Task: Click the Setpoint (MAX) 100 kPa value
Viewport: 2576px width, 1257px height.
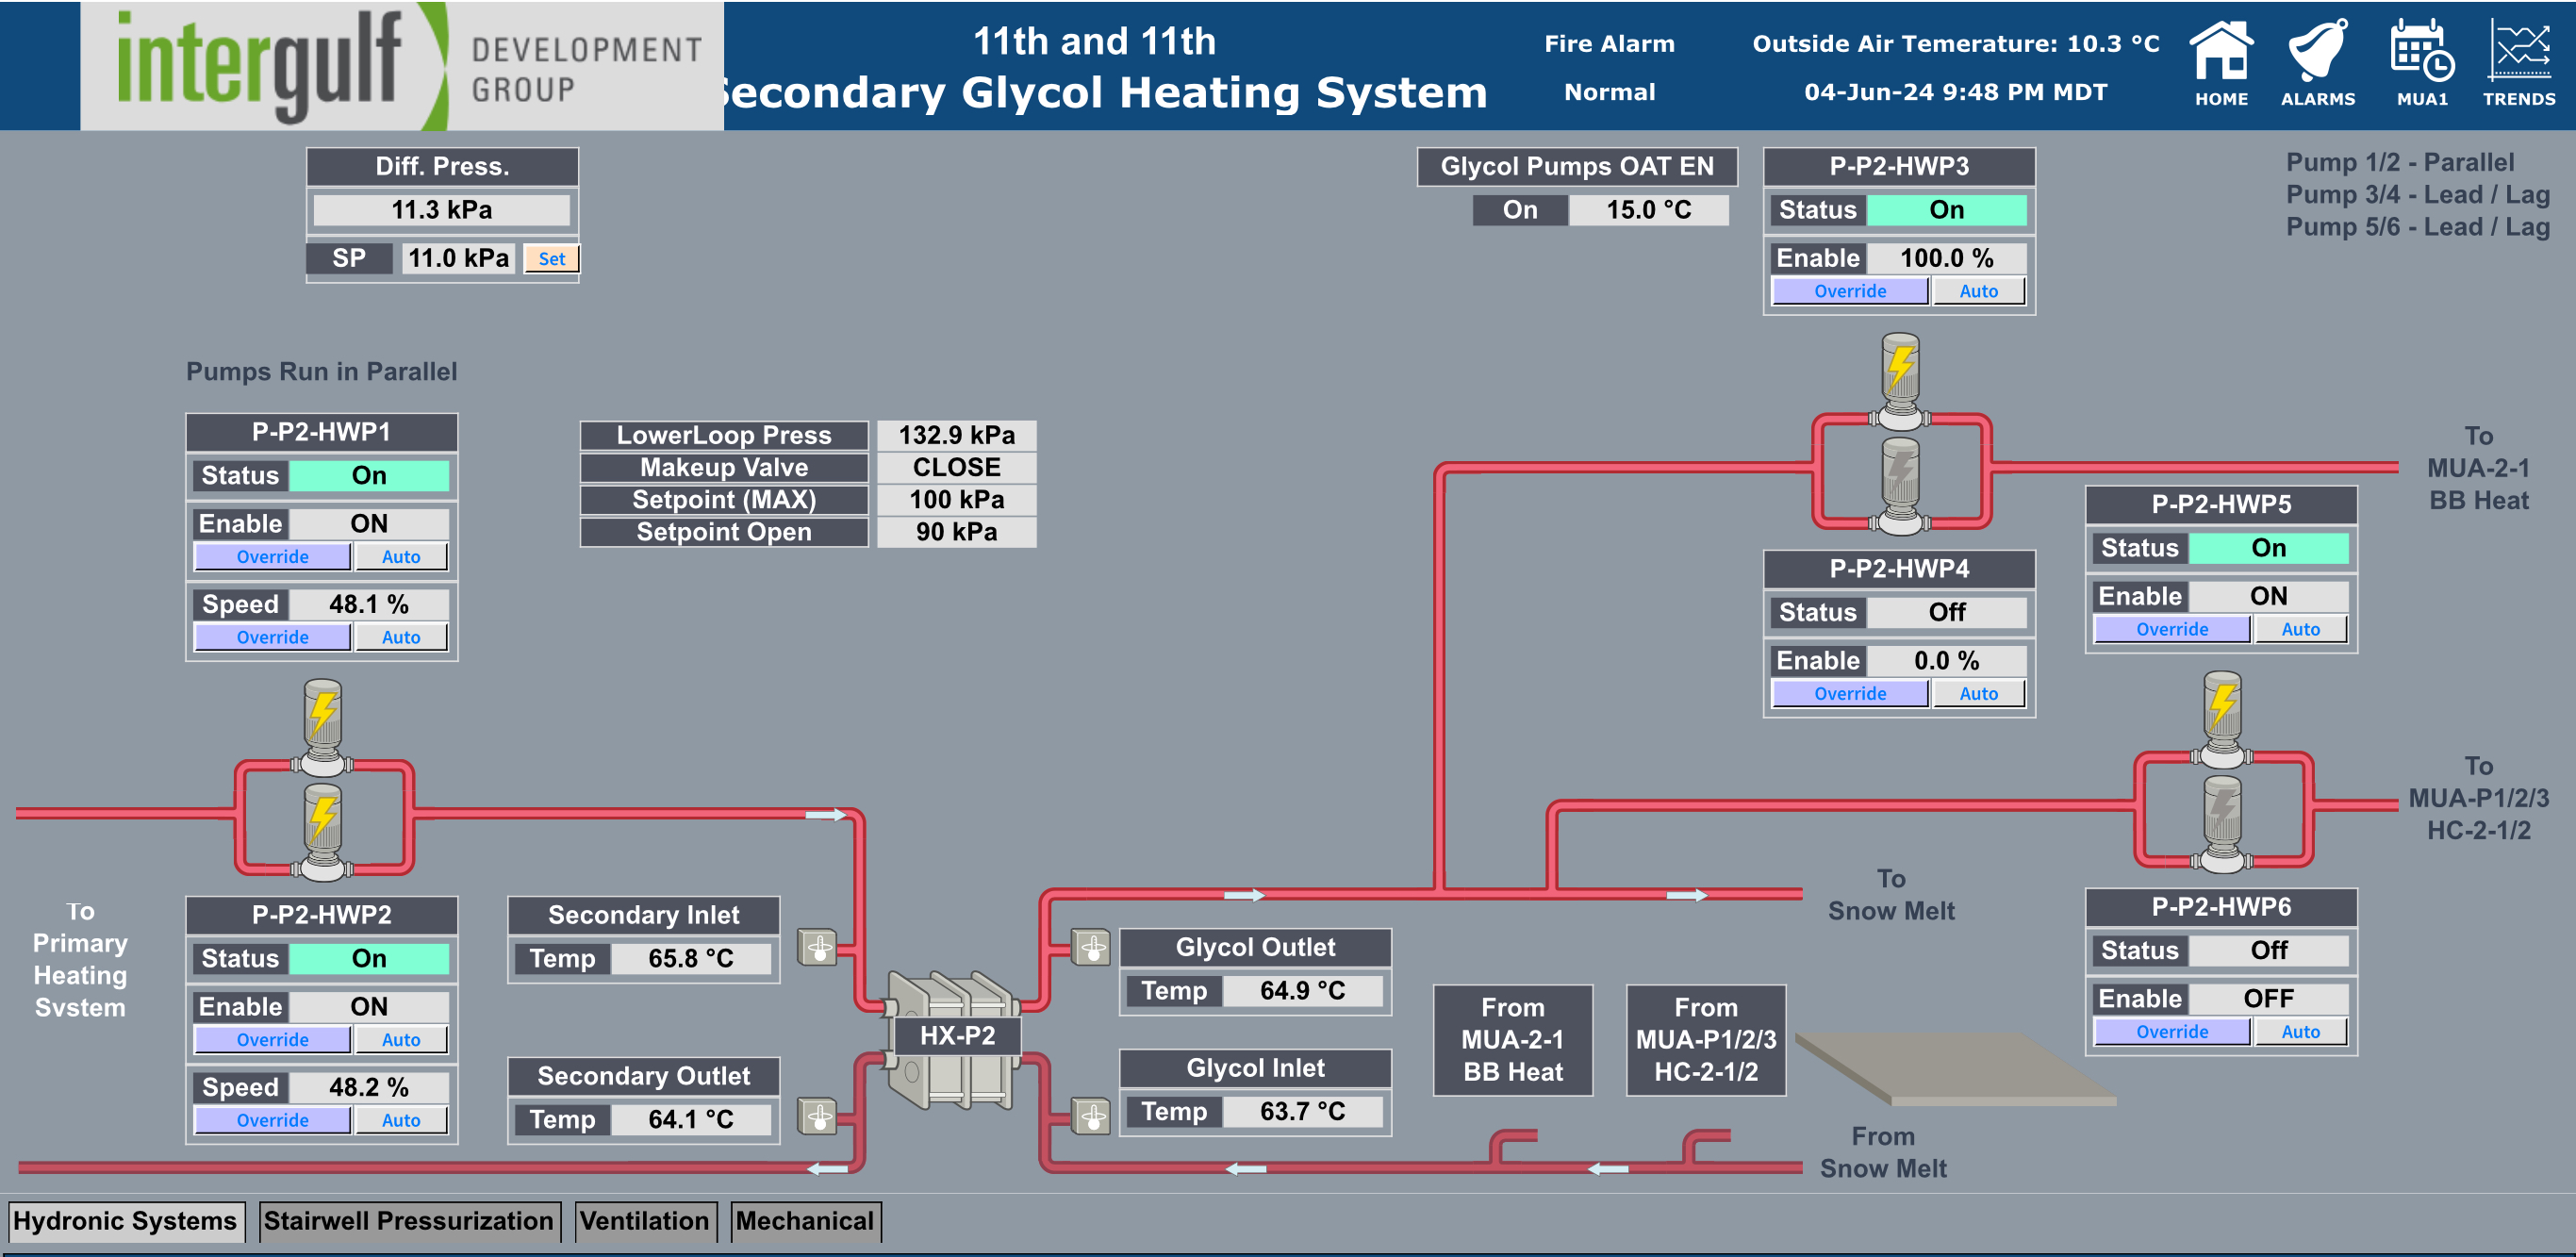Action: (956, 499)
